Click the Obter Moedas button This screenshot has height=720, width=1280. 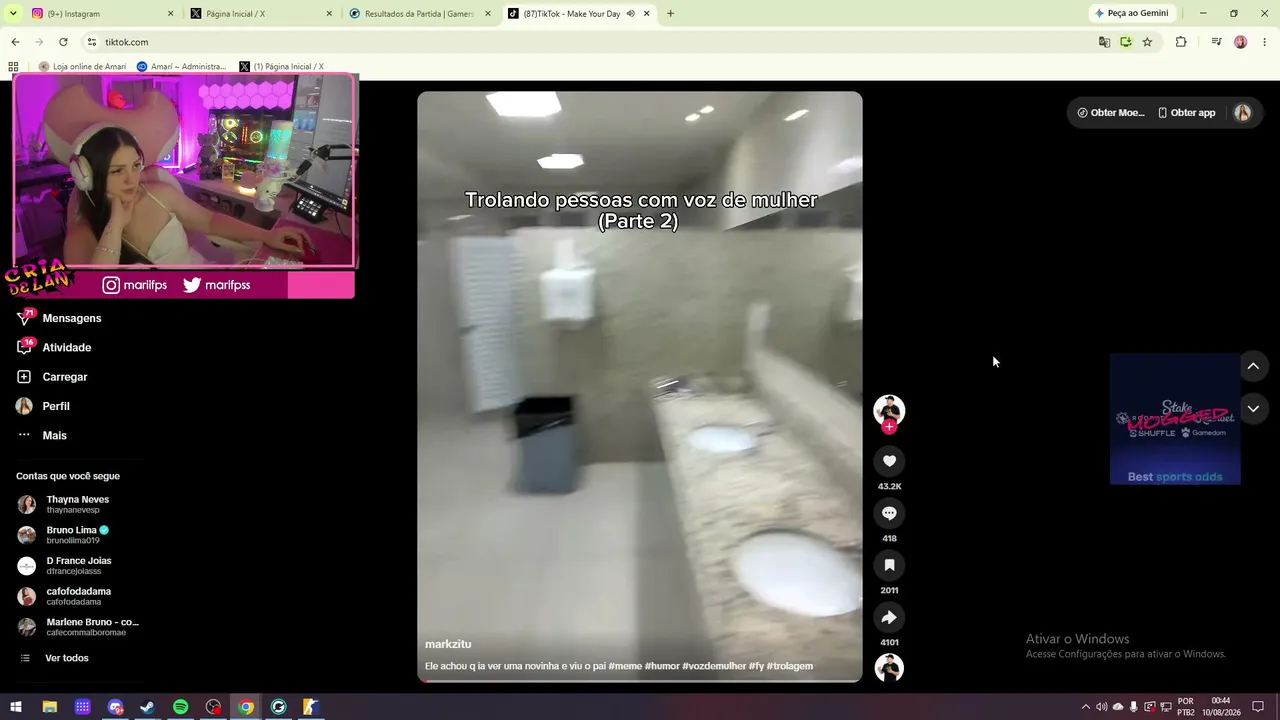tap(1110, 113)
